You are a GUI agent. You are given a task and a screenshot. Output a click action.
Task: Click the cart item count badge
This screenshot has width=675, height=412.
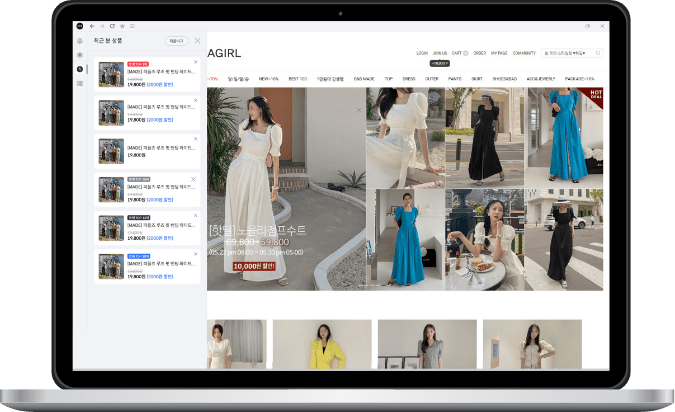click(x=465, y=53)
